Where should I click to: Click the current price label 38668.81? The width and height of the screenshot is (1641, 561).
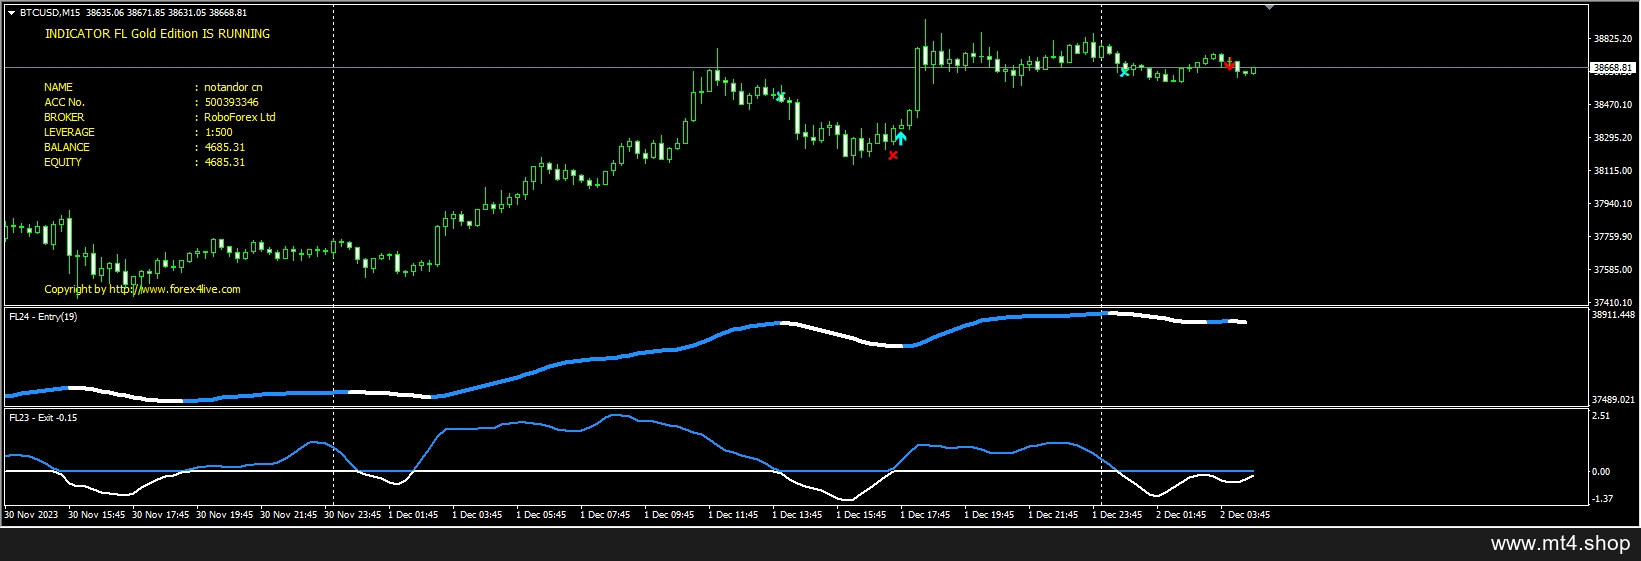coord(1612,68)
